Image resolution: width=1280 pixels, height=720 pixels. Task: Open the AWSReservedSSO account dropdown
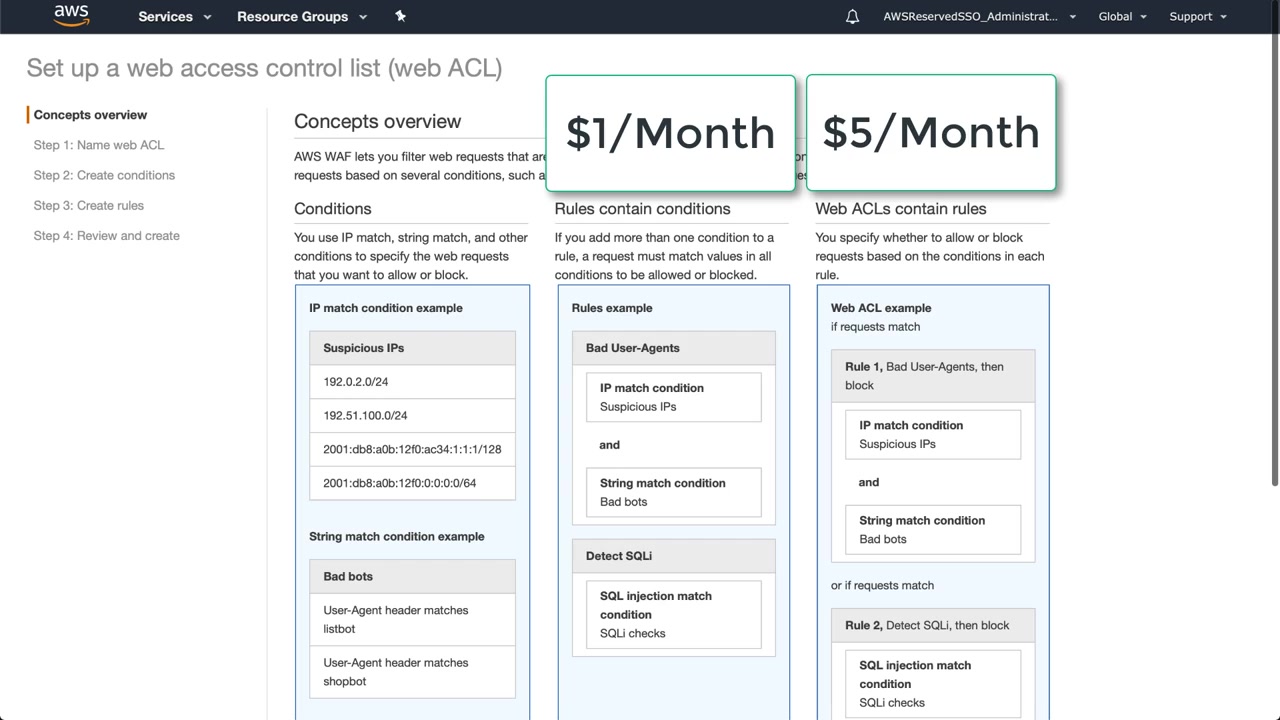coord(979,17)
